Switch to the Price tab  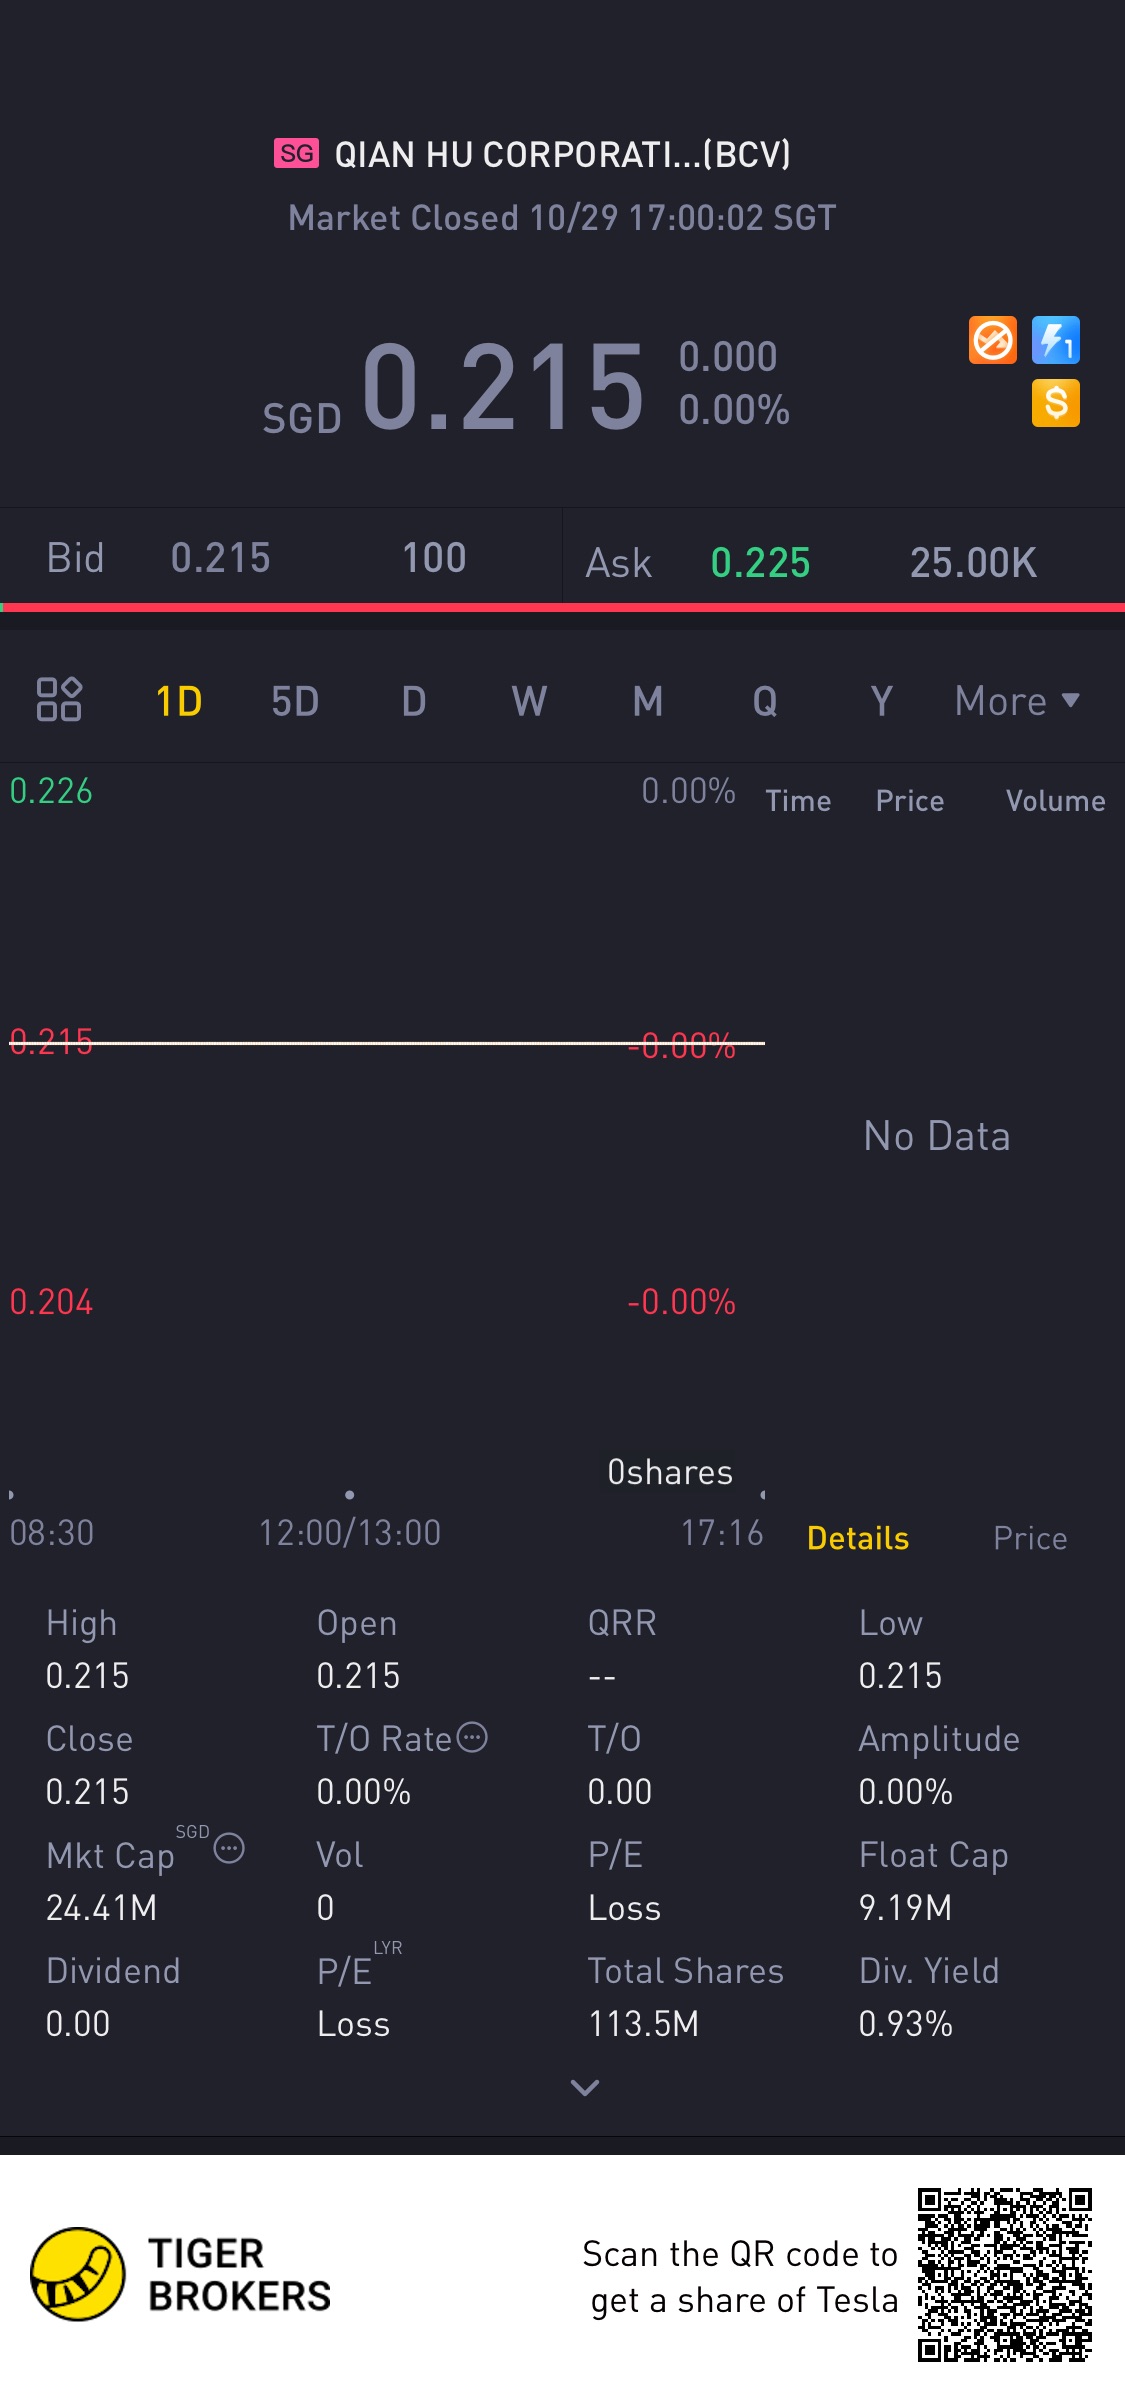click(1030, 1538)
